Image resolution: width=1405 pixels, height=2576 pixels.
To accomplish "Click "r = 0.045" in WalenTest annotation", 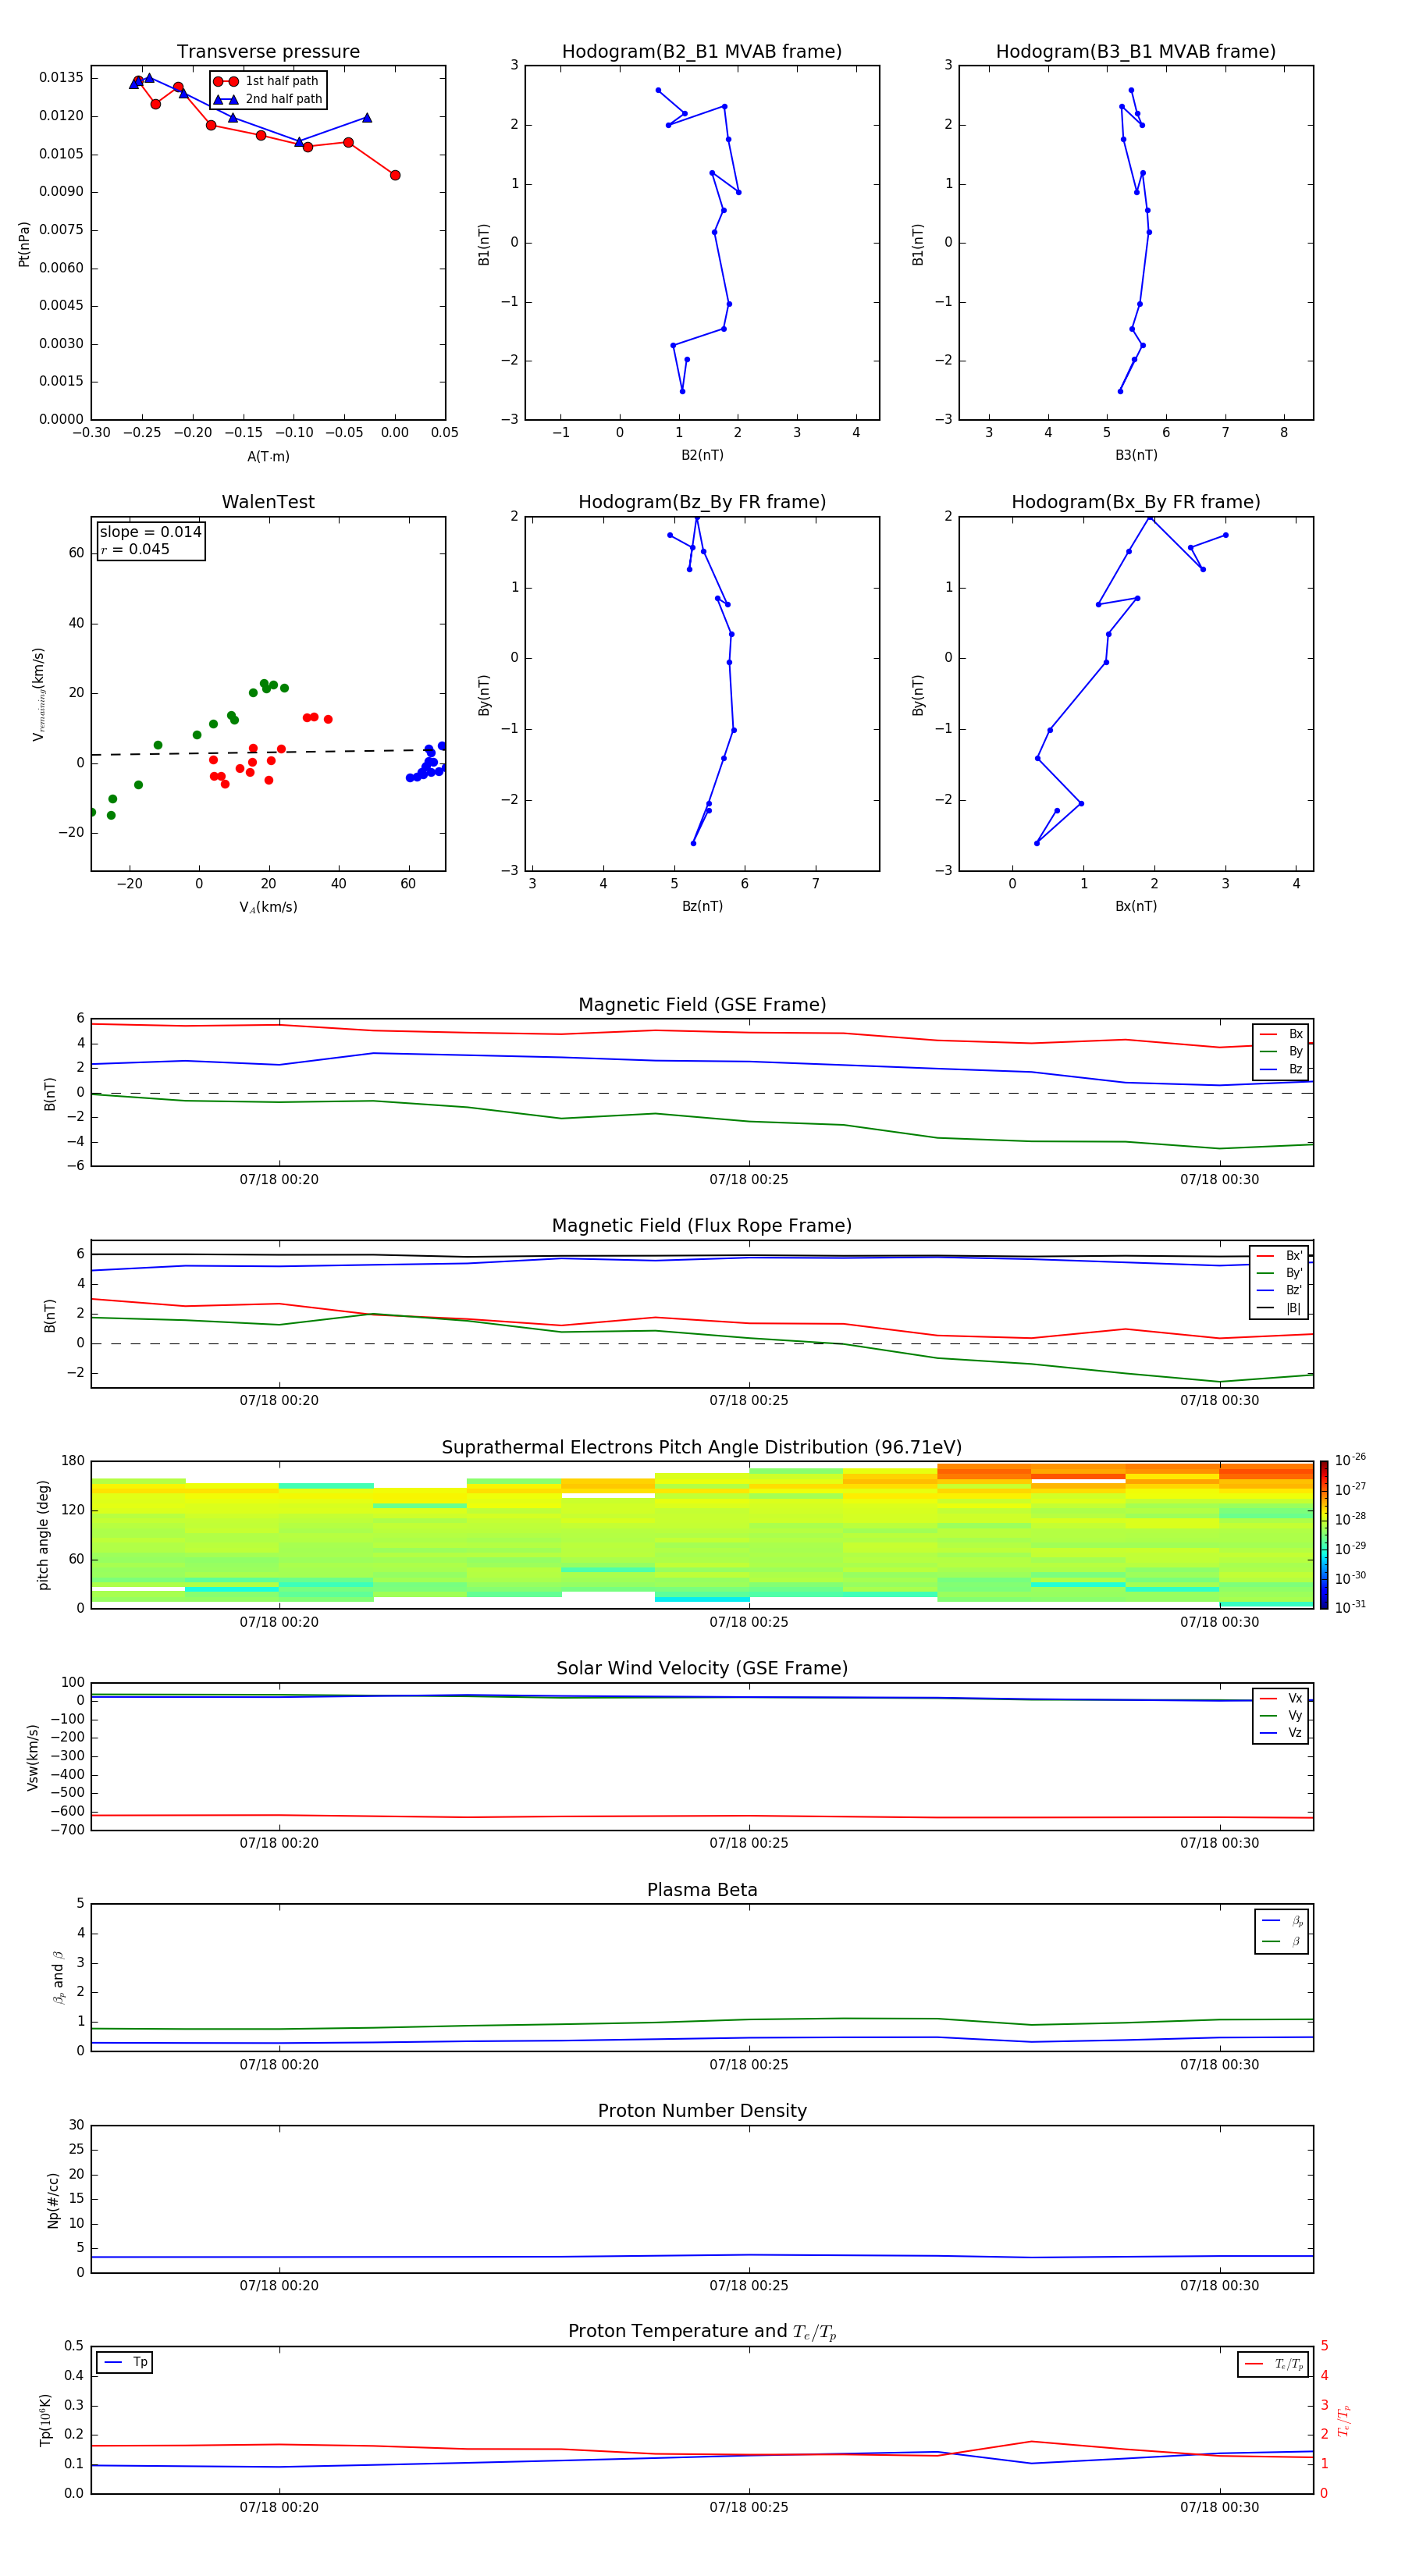I will 135,549.
